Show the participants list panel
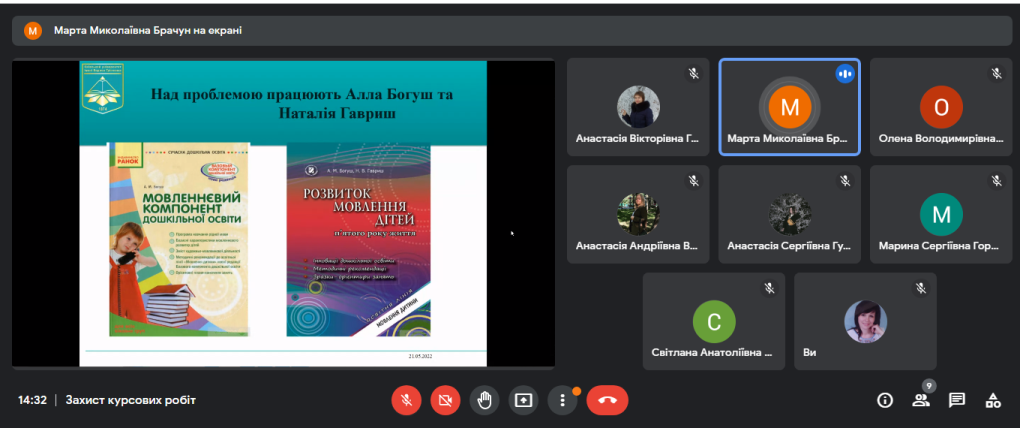The width and height of the screenshot is (1020, 428). [920, 400]
